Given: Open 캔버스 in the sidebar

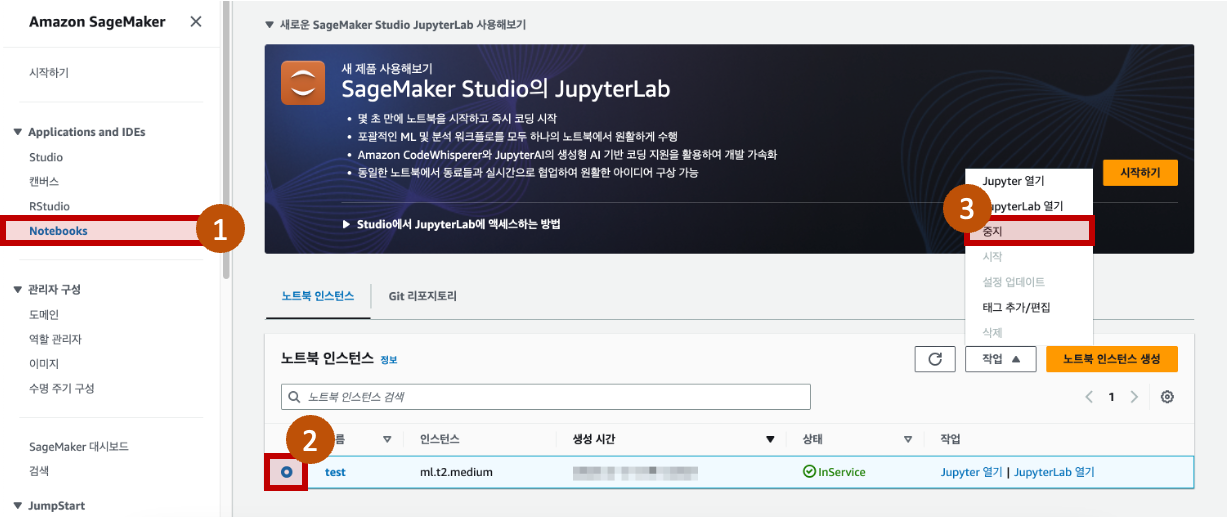Looking at the screenshot, I should [44, 182].
